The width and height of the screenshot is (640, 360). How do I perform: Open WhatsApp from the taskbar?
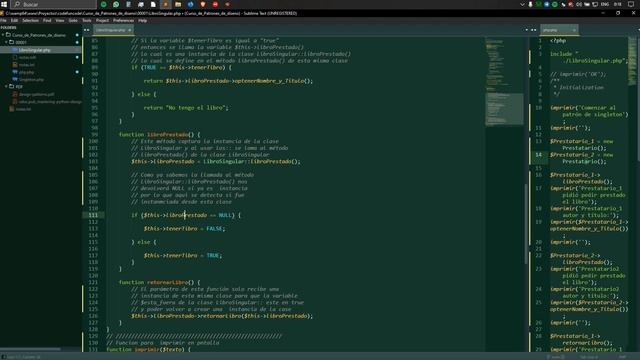point(116,4)
